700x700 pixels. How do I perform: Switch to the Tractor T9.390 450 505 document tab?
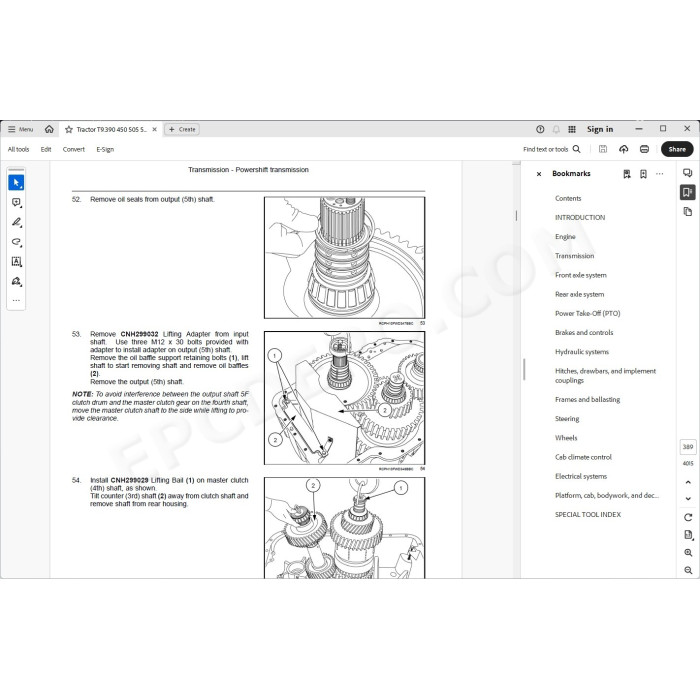point(111,129)
